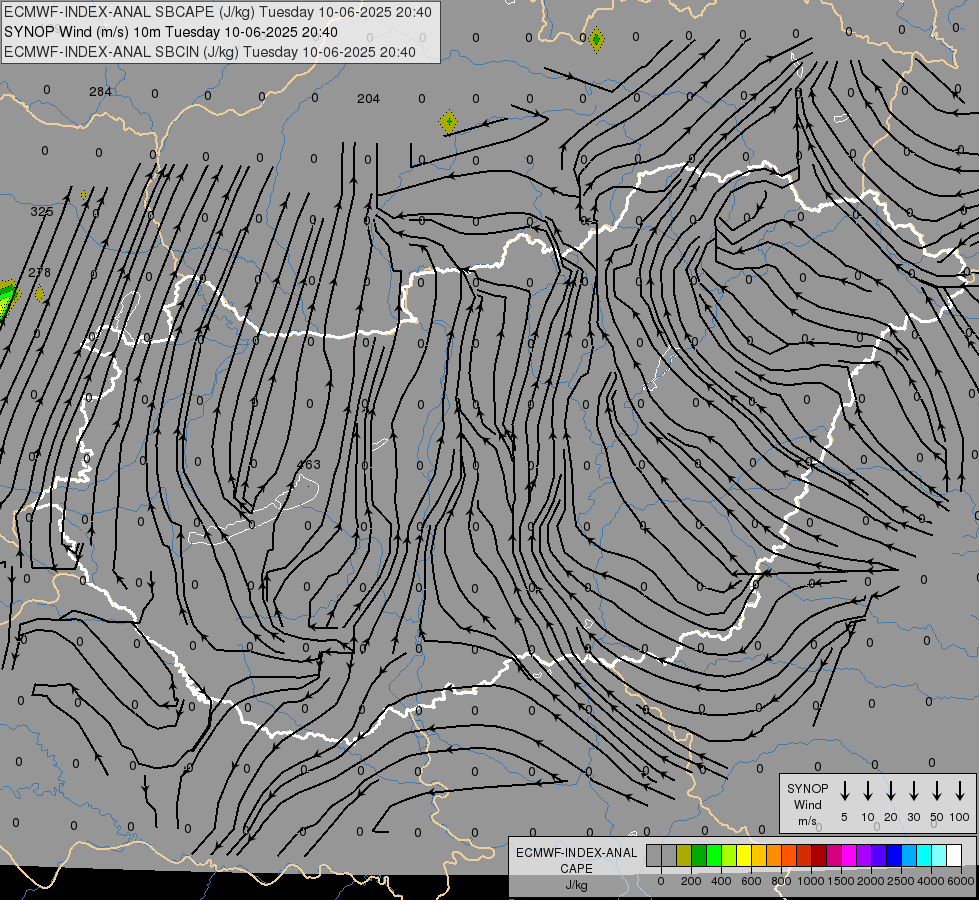Click the ECMWF-INDEX-ANAL CAPE legend label
This screenshot has height=900, width=979.
pyautogui.click(x=576, y=860)
